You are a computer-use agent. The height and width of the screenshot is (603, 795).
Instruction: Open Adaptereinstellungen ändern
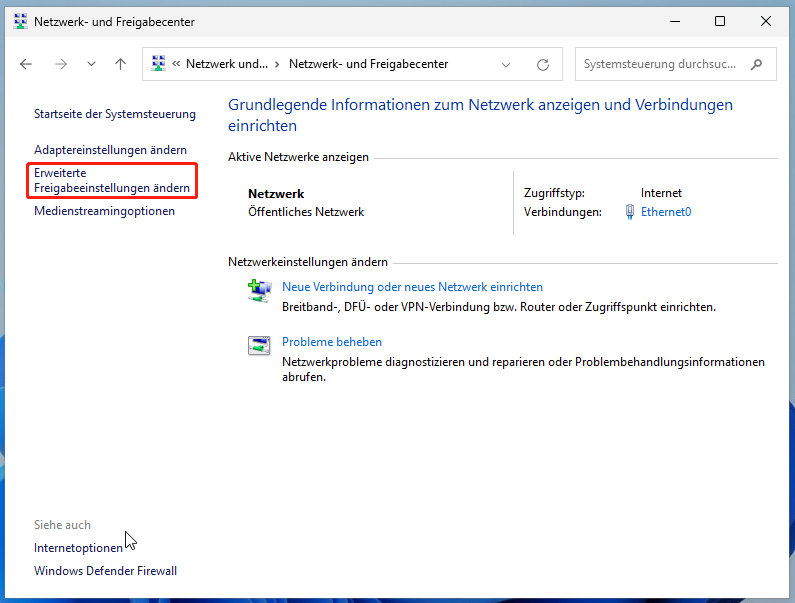coord(111,150)
